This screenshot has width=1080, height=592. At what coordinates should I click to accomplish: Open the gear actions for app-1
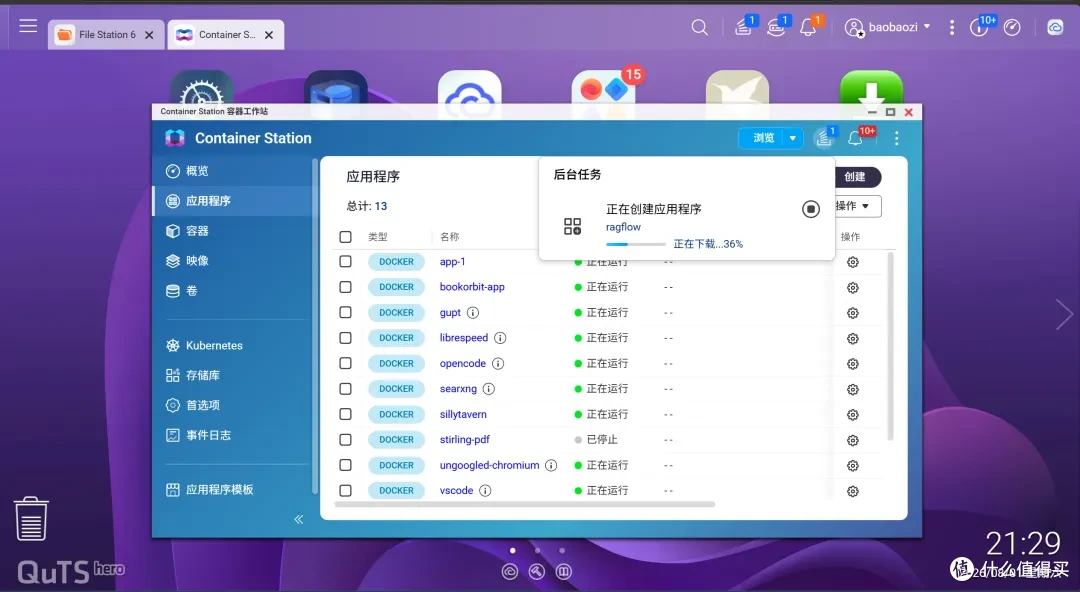coord(853,262)
